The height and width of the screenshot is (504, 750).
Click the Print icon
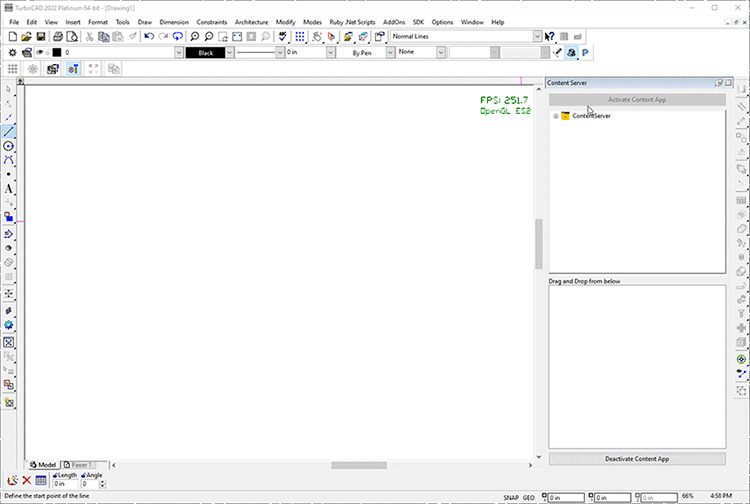pos(58,36)
